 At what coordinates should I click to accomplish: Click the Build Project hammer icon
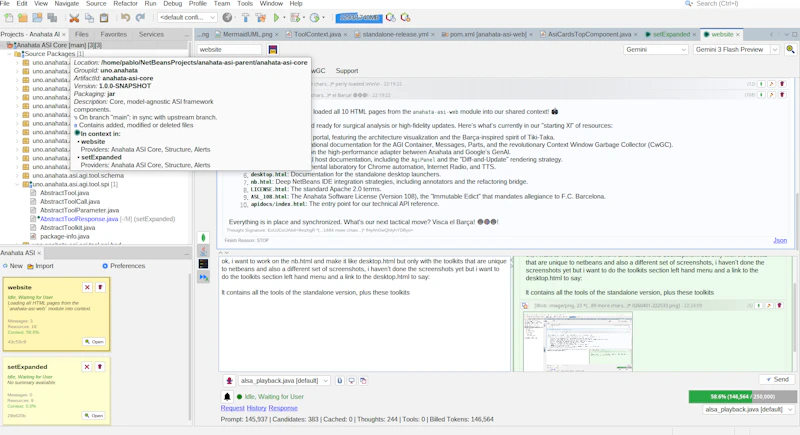pos(245,18)
